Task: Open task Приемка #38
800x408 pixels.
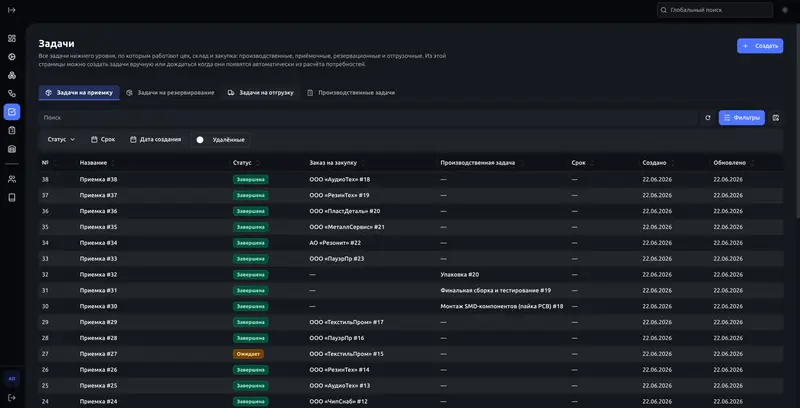Action: (x=98, y=180)
